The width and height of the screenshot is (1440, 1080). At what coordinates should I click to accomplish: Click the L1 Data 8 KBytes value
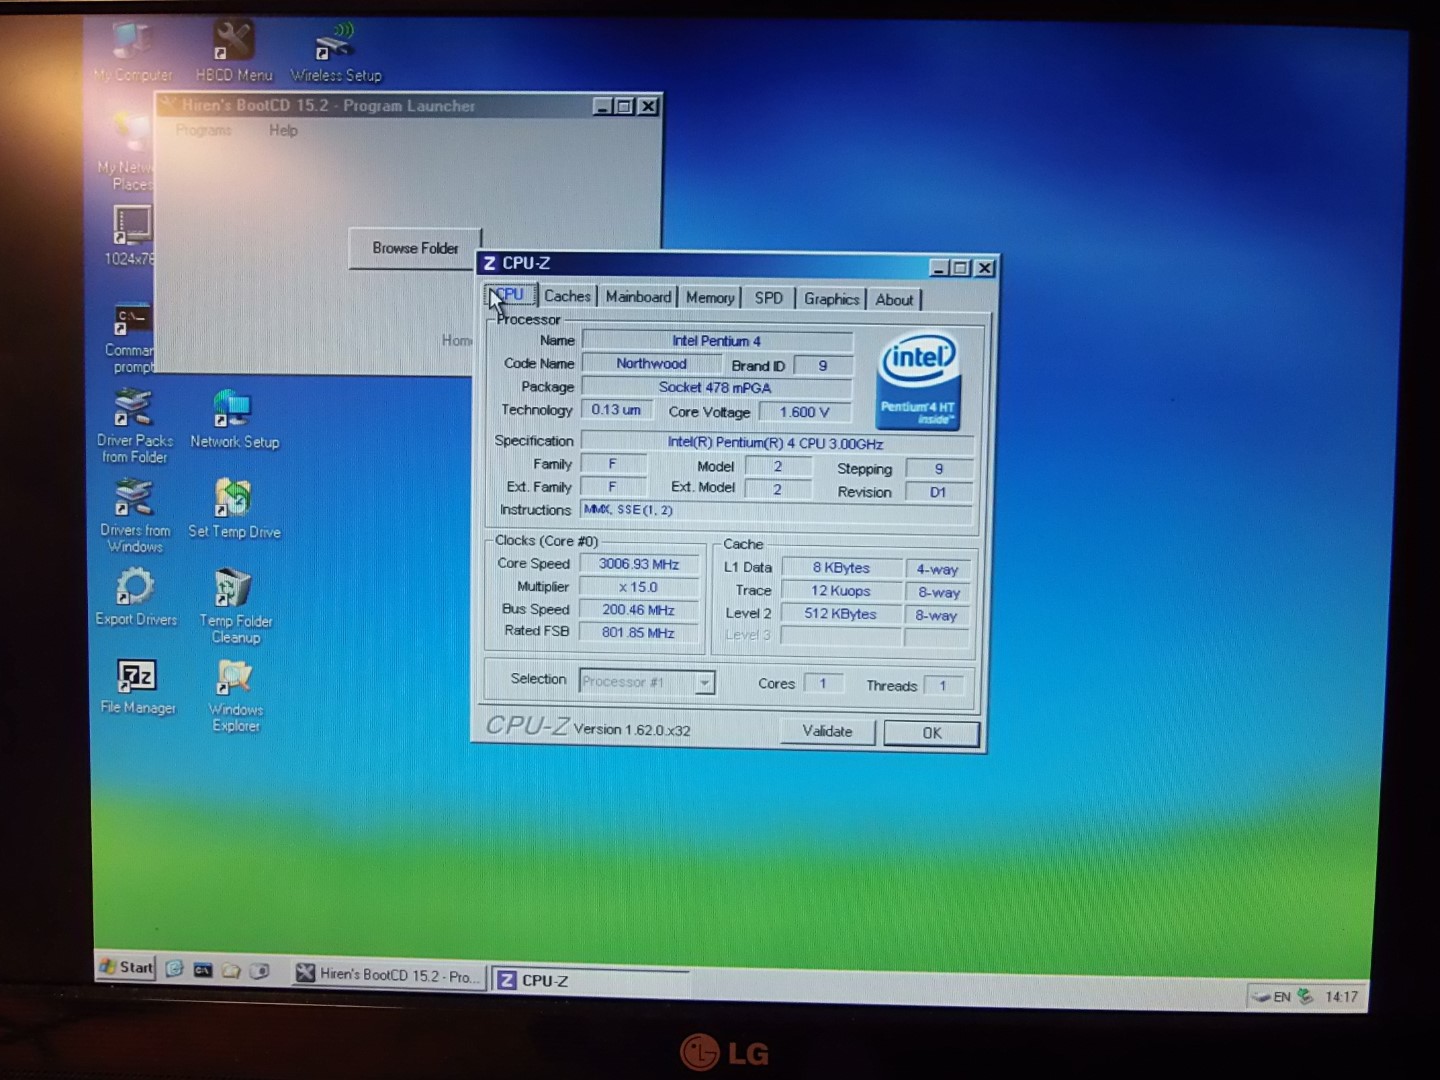841,568
